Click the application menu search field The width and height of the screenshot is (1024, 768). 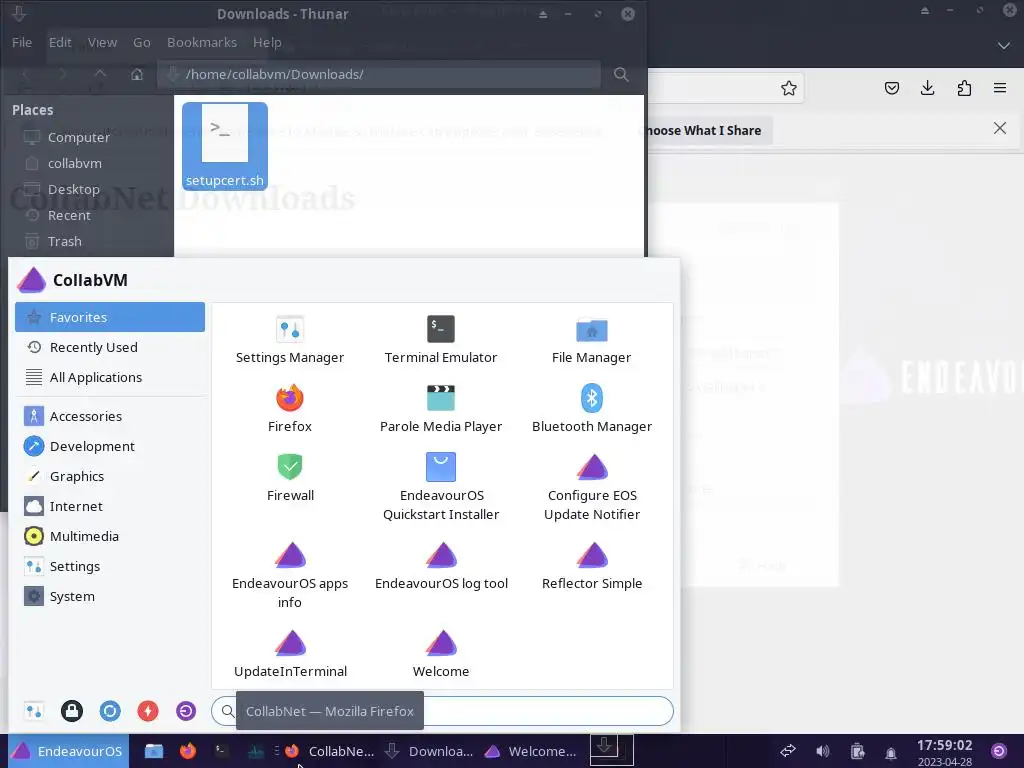(442, 711)
